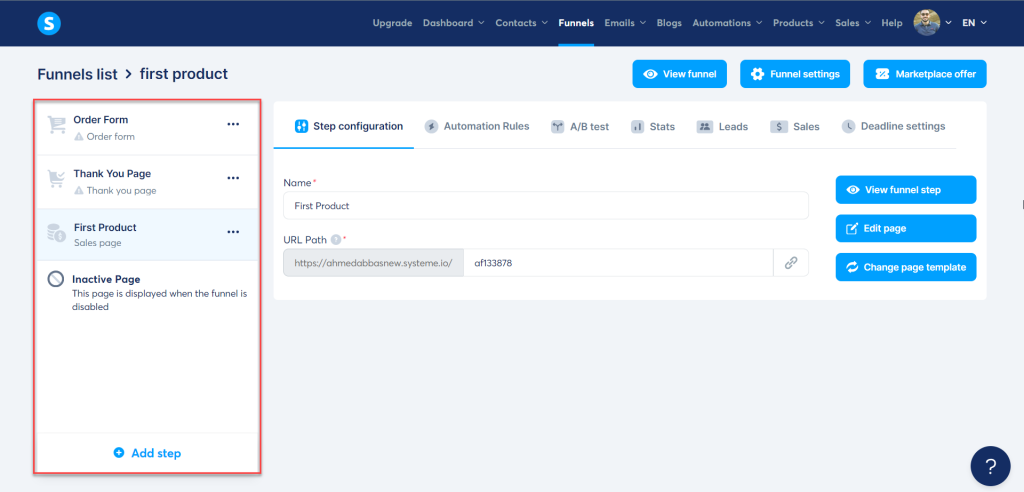Viewport: 1024px width, 492px height.
Task: Switch to the A/B test tab
Action: [579, 127]
